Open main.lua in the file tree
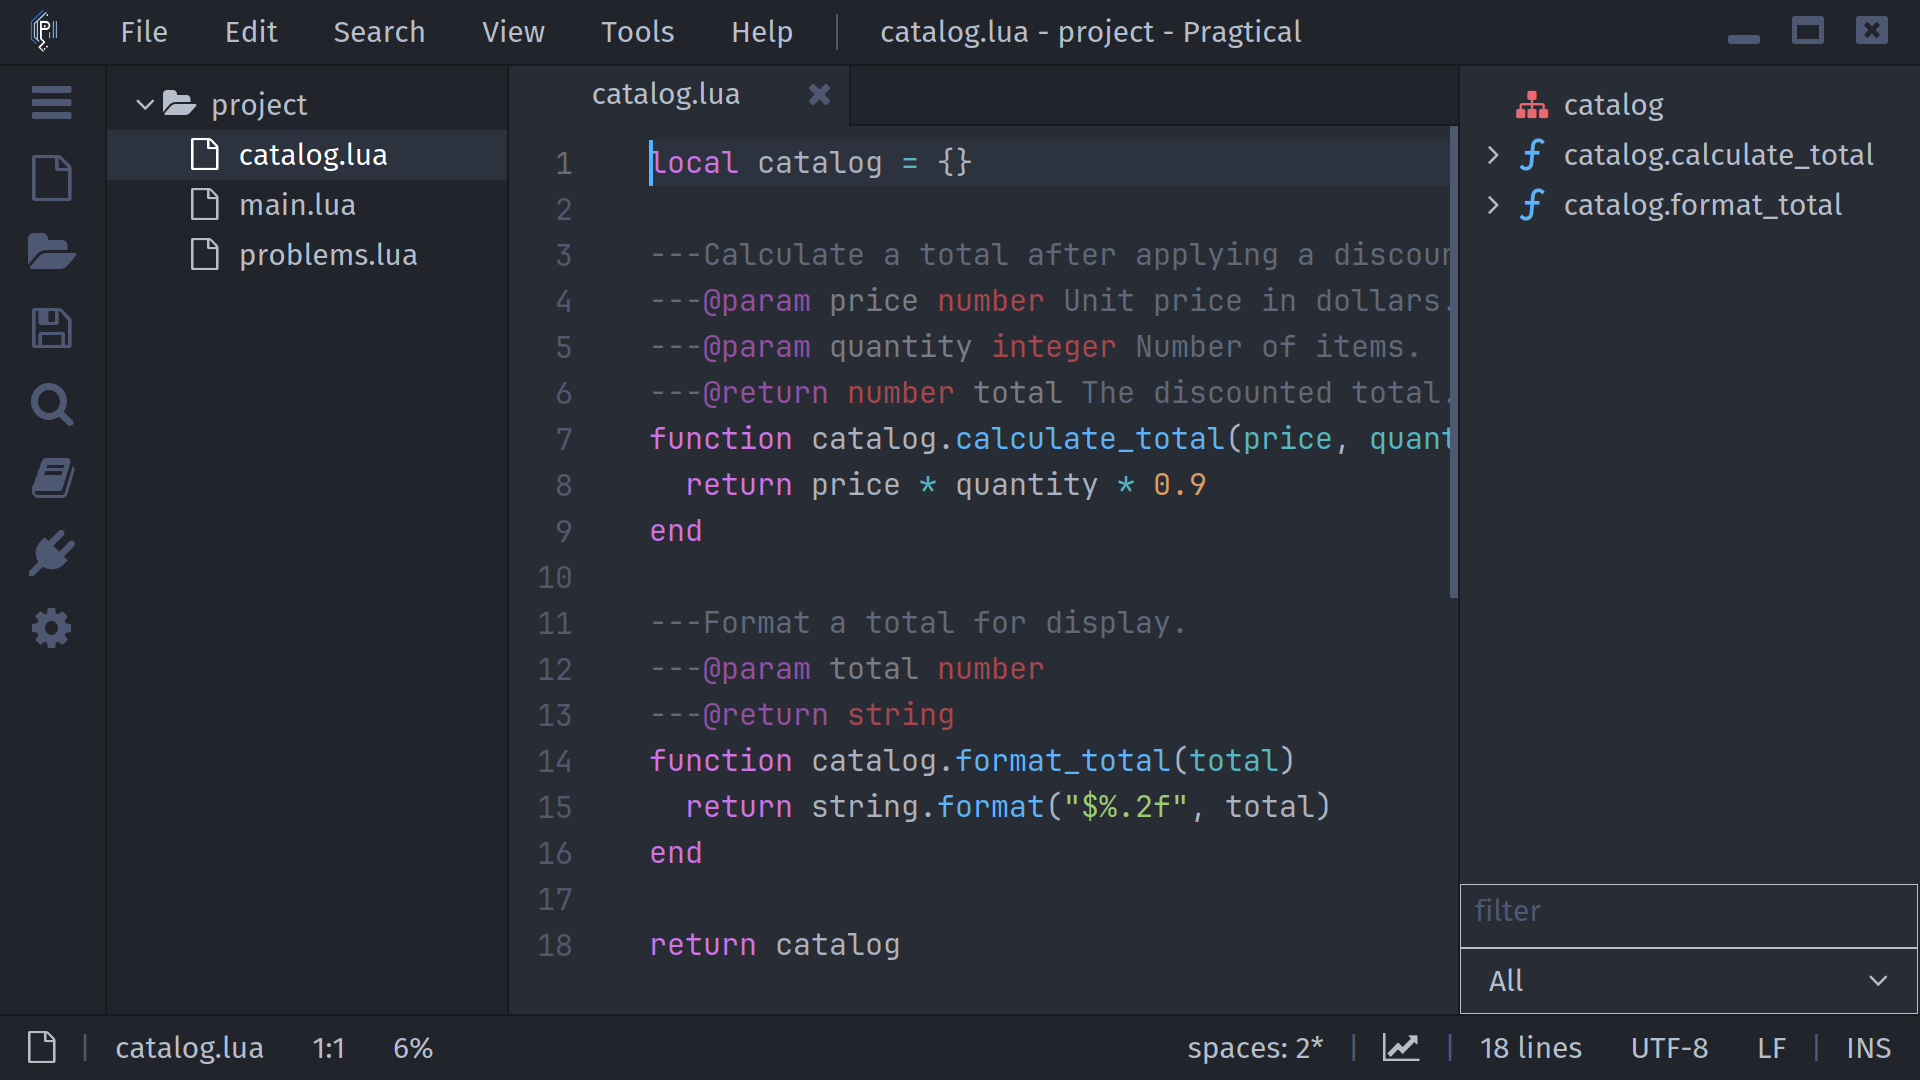The image size is (1920, 1080). [307, 204]
